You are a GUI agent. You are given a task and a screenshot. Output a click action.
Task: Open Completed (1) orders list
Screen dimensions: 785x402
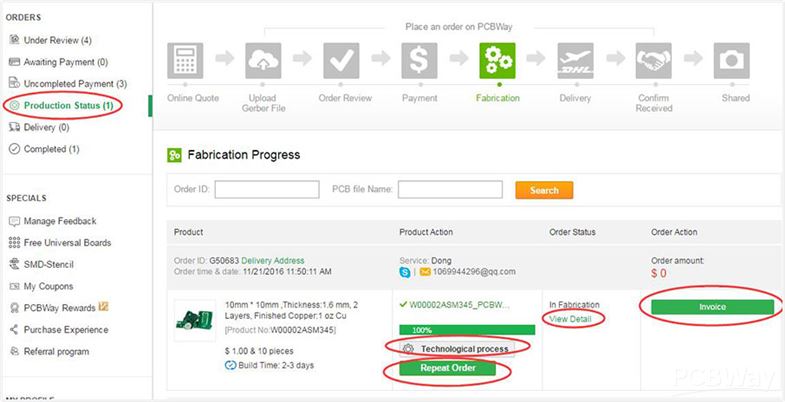(52, 149)
